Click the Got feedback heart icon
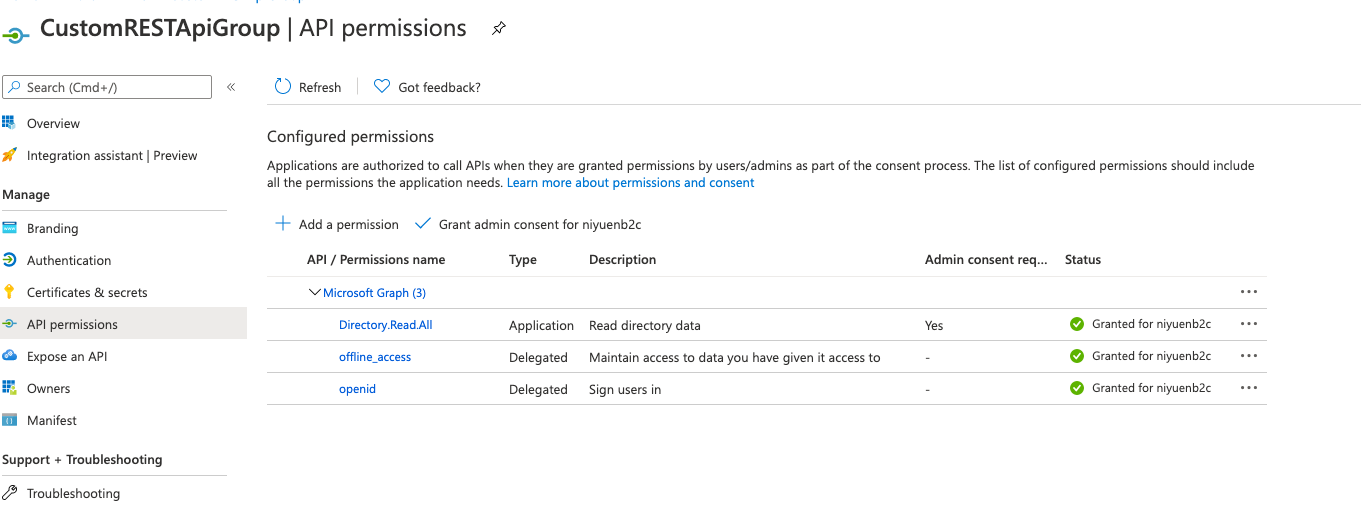This screenshot has height=513, width=1361. [381, 87]
